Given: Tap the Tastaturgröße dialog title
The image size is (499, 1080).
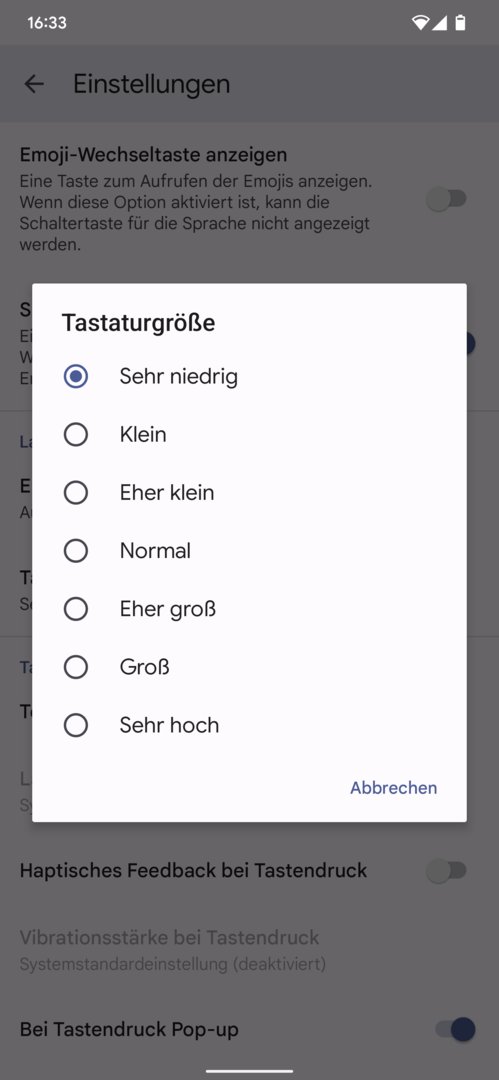Looking at the screenshot, I should (x=139, y=322).
